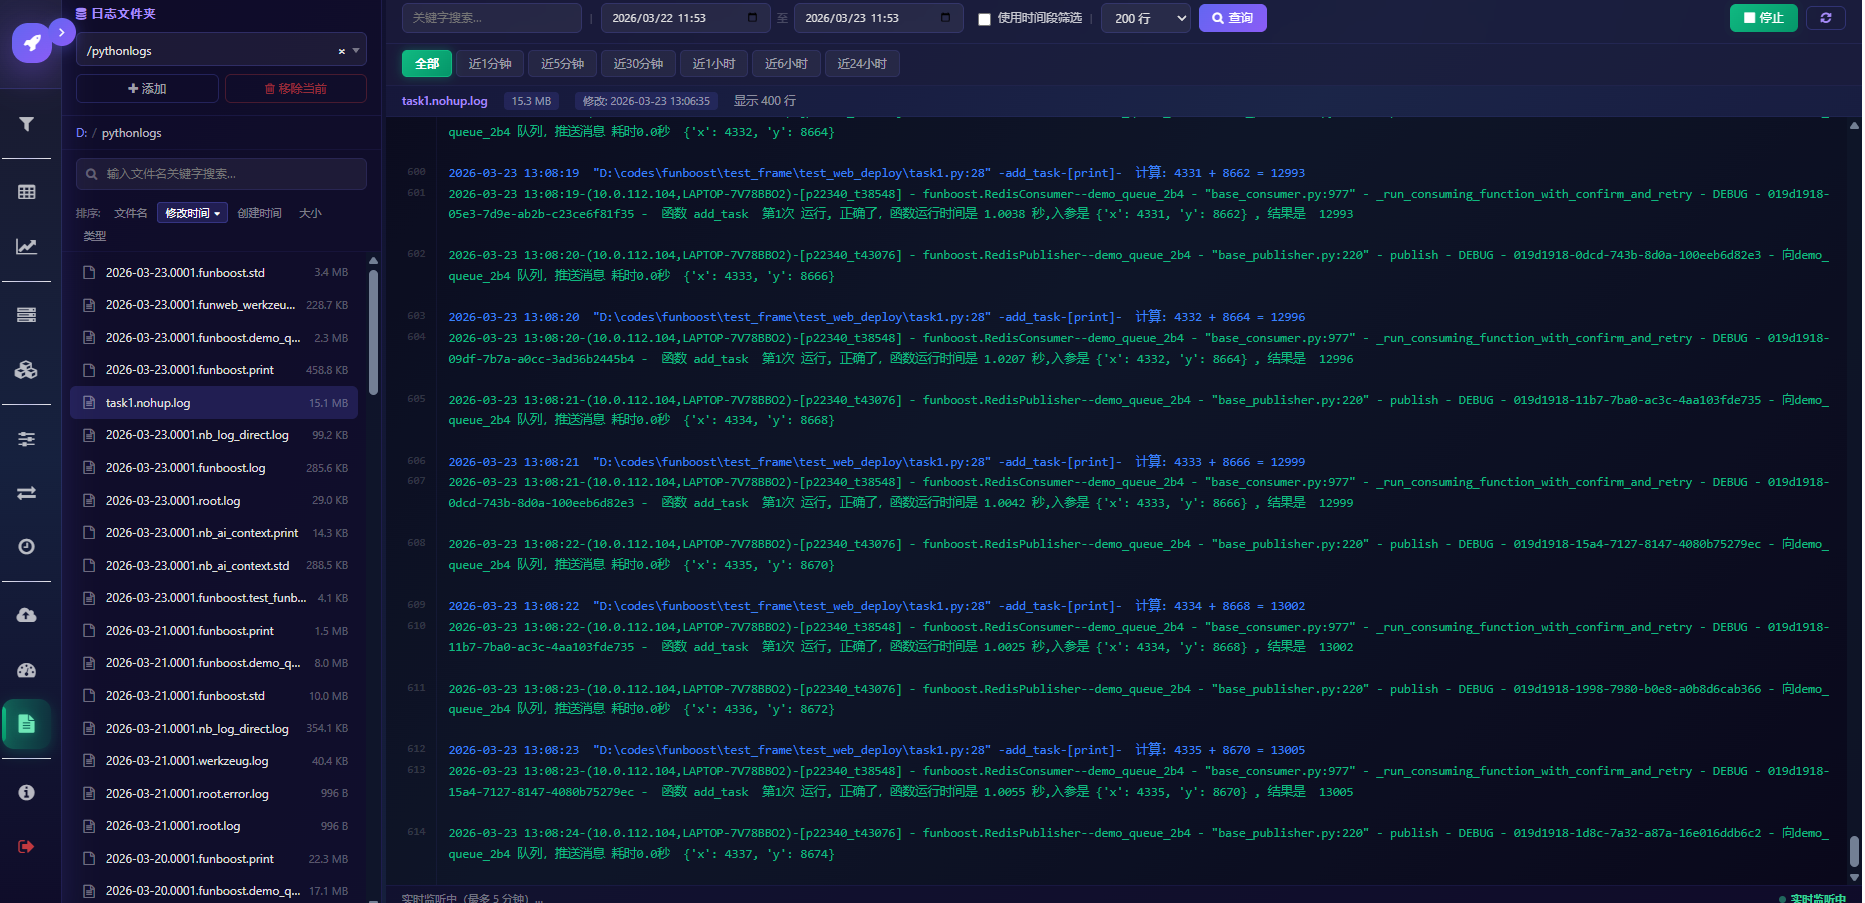The height and width of the screenshot is (903, 1865).
Task: Open file 2026-03-21.0001.werkzeug.log
Action: (214, 761)
